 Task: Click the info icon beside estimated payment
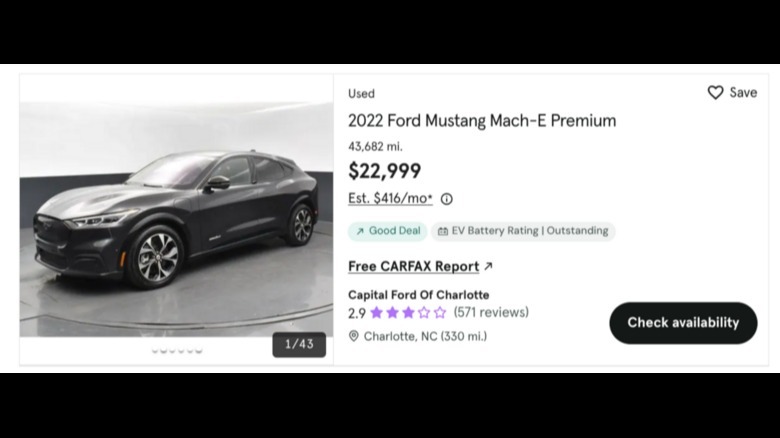pos(446,199)
